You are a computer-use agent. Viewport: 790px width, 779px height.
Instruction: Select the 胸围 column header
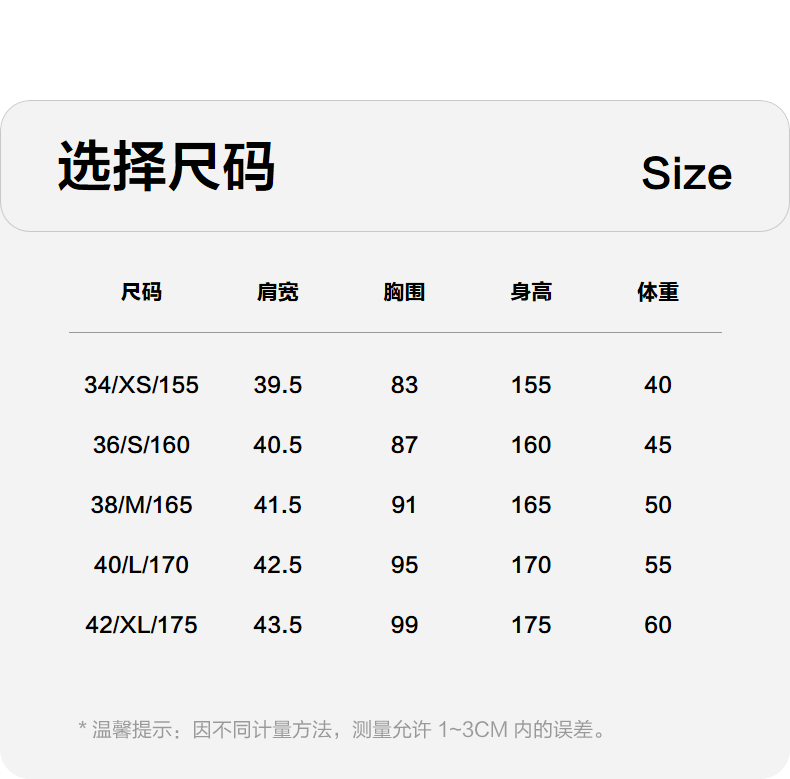pyautogui.click(x=404, y=292)
